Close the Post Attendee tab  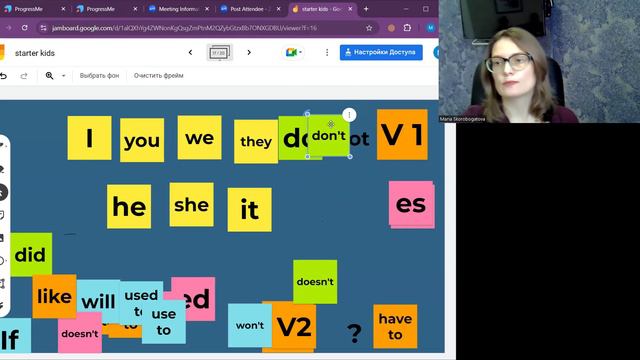(278, 9)
